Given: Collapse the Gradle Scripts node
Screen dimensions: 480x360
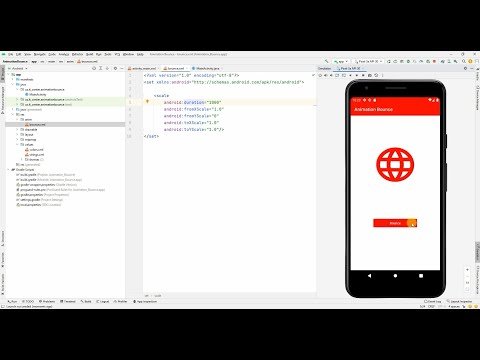Looking at the screenshot, I should [8, 170].
